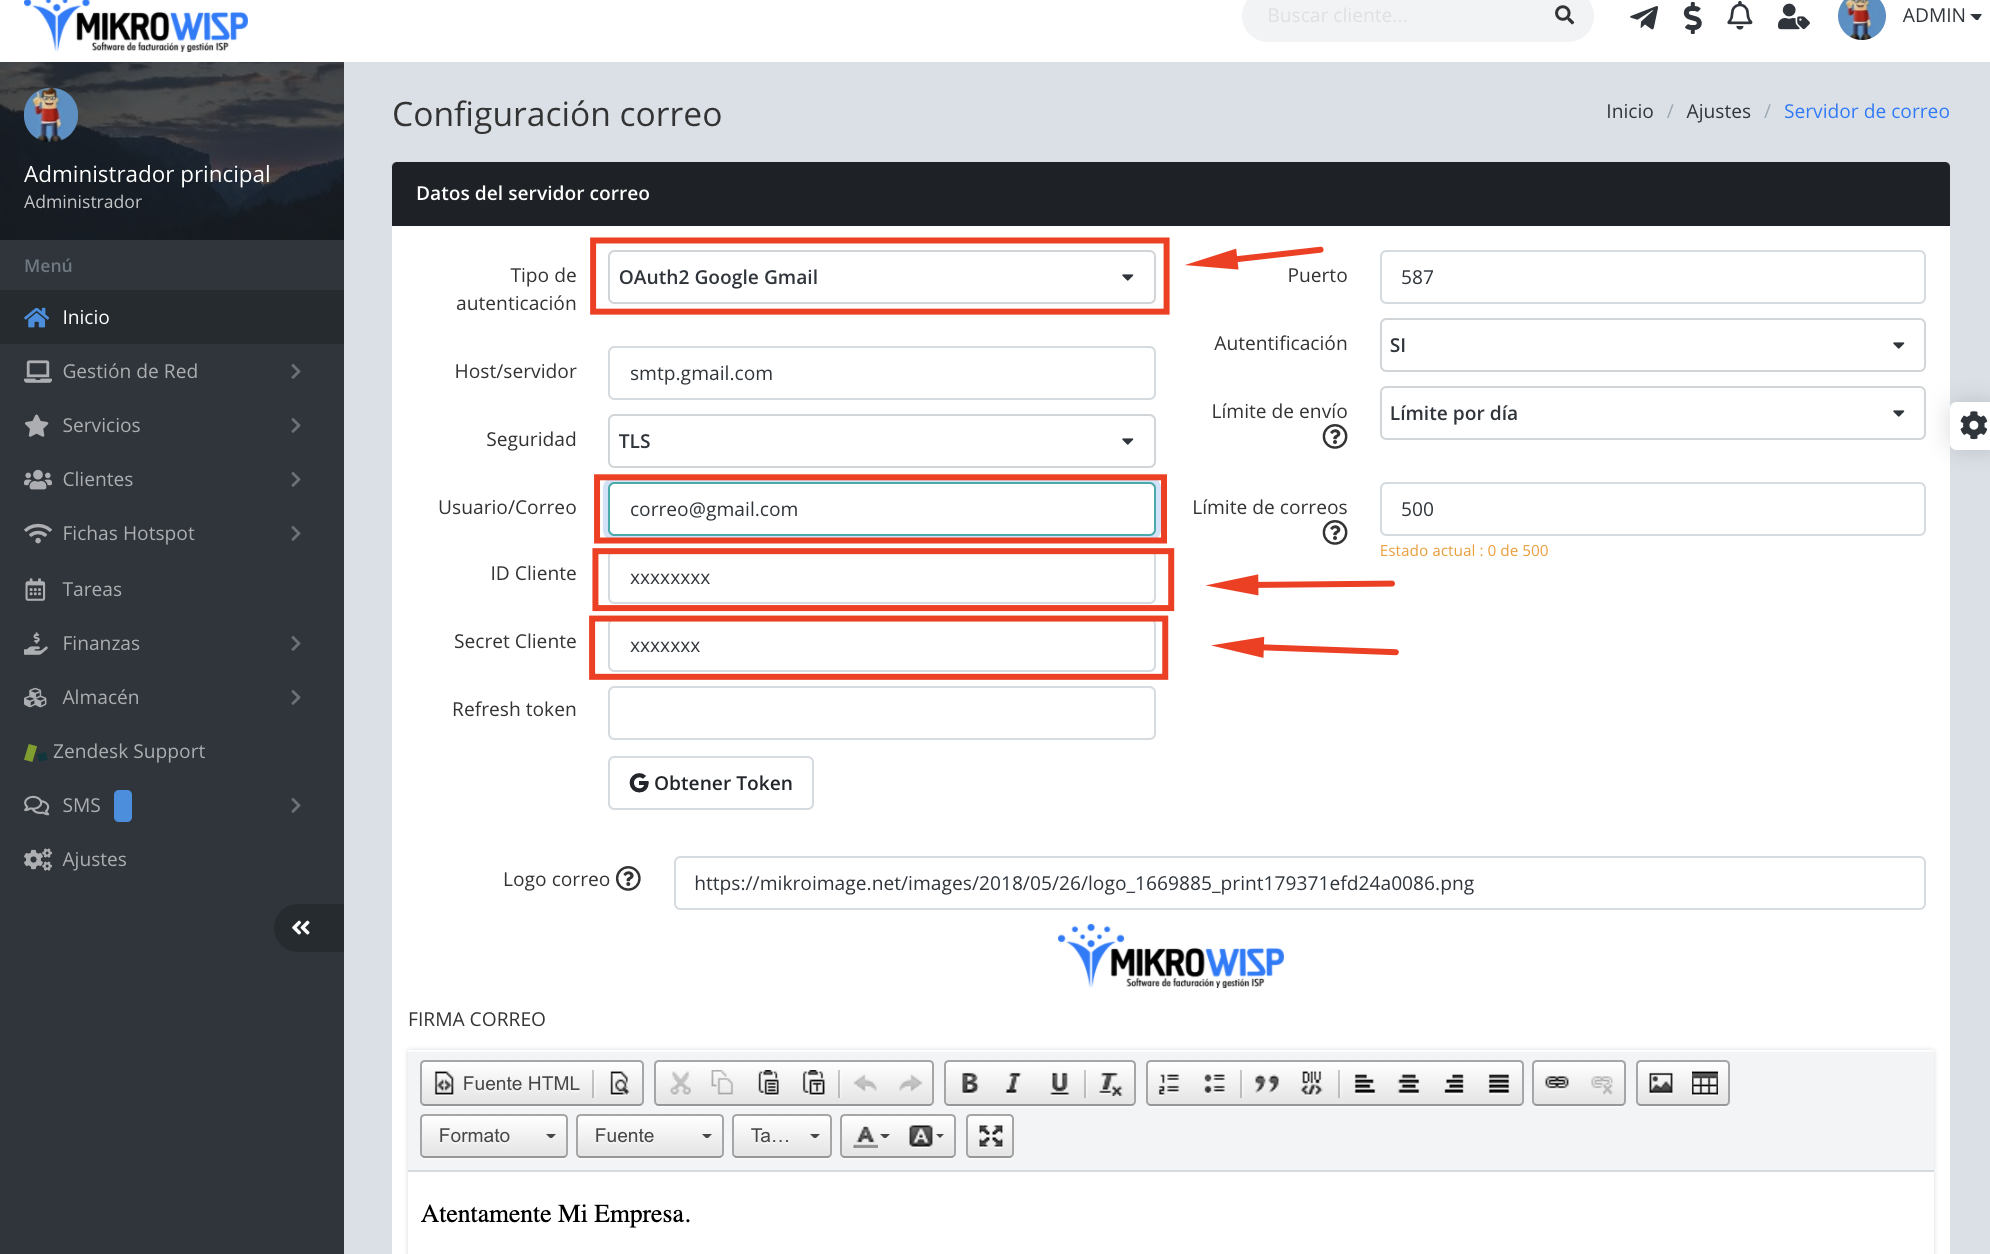
Task: Open the font size dropdown
Action: [x=782, y=1135]
